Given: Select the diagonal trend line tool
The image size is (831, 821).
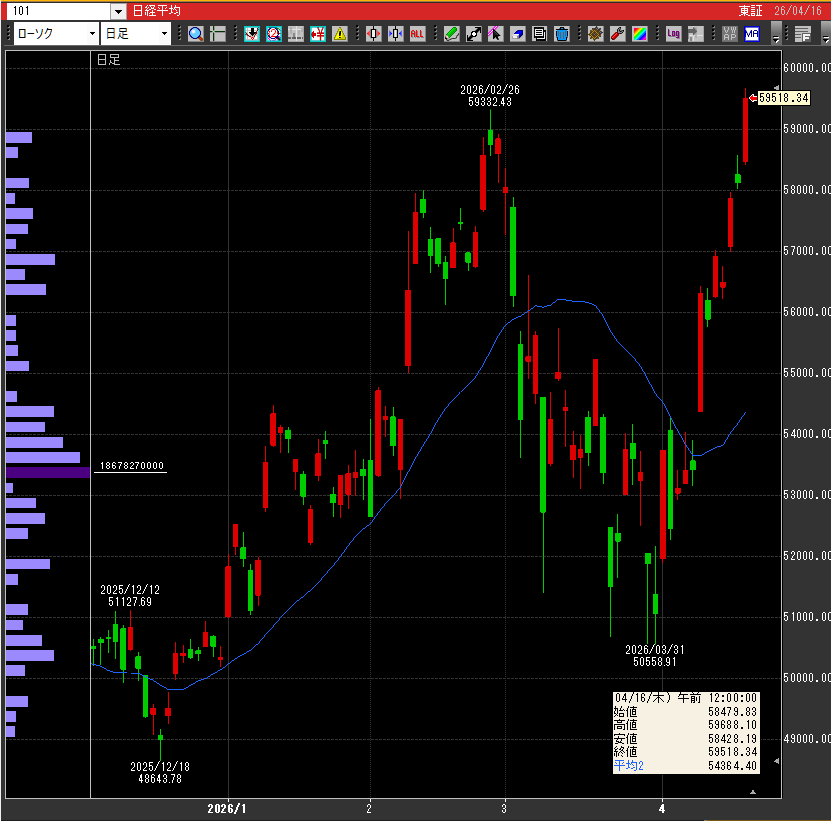Looking at the screenshot, I should (x=473, y=34).
